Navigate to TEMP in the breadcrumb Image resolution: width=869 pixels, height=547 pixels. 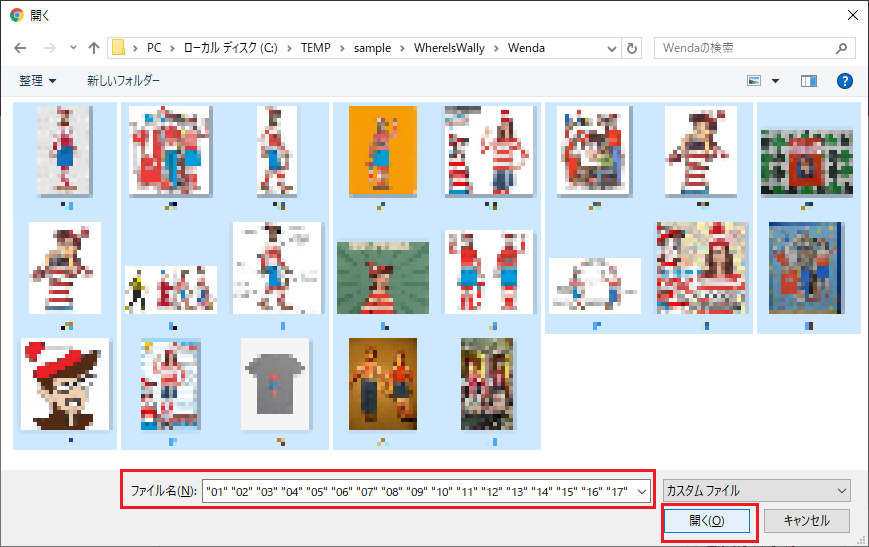315,48
